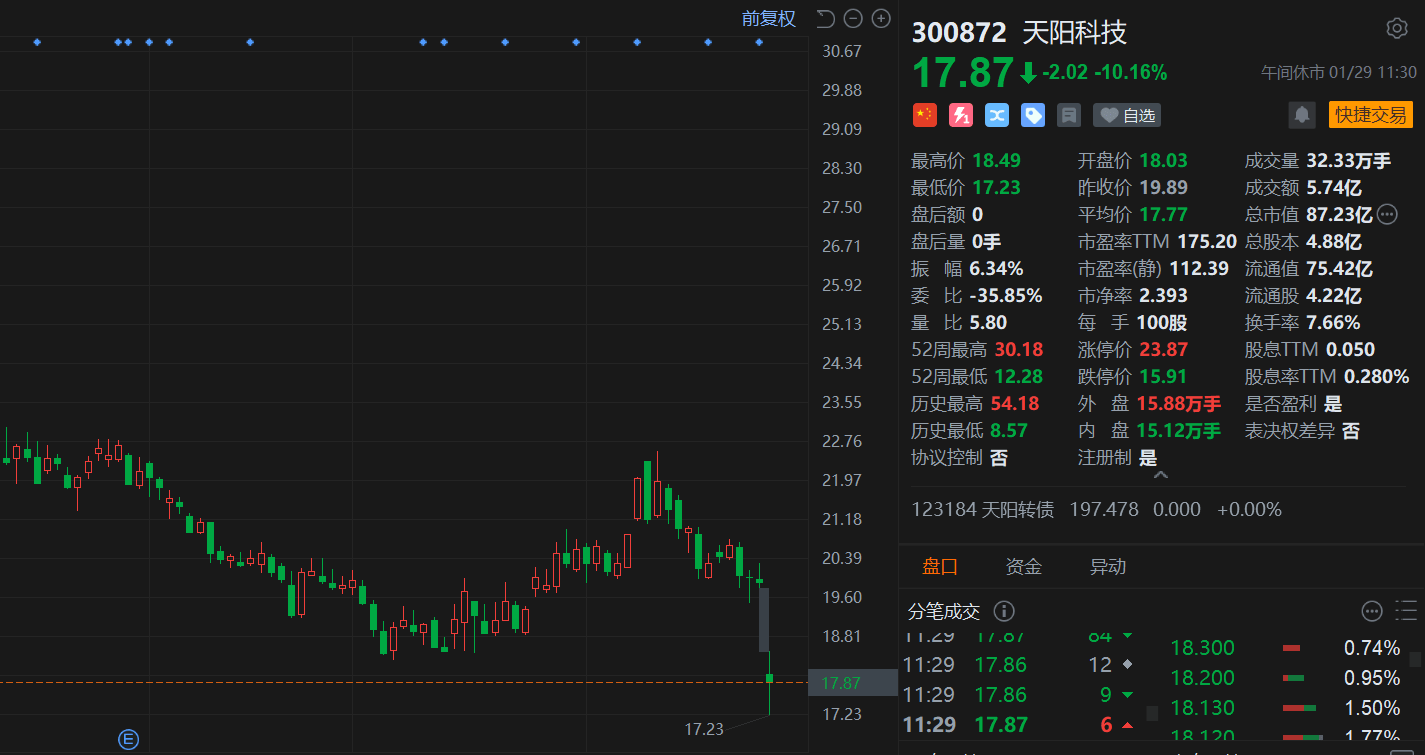Click the China flag market icon

(x=925, y=115)
